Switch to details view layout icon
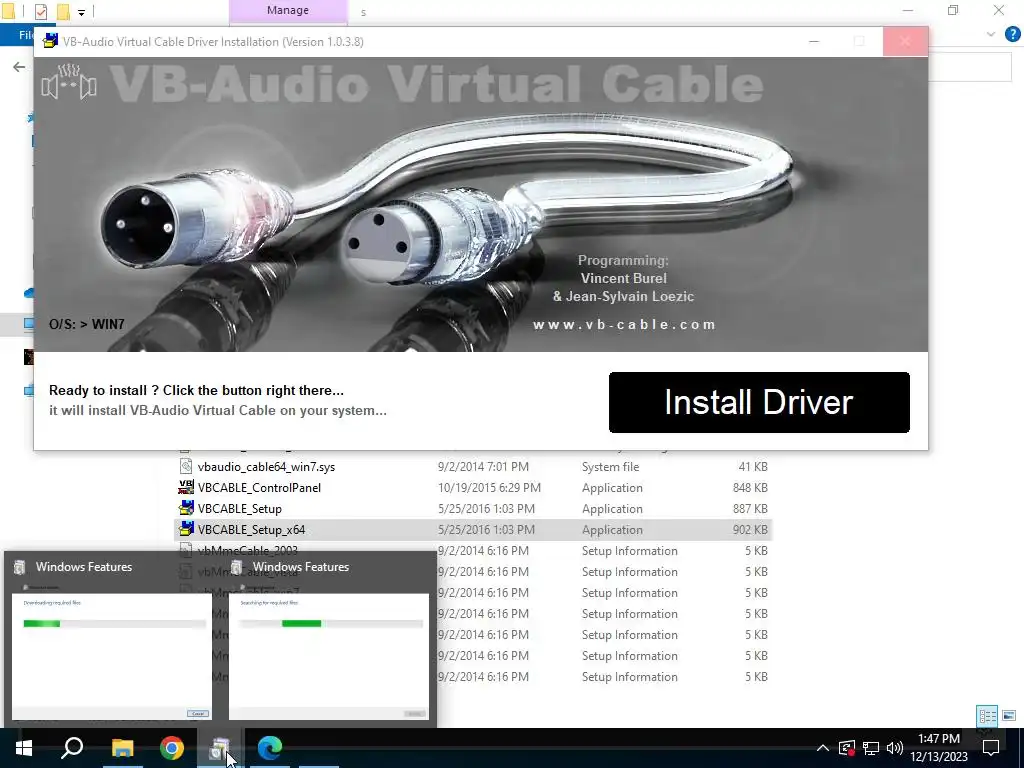Image resolution: width=1024 pixels, height=768 pixels. (987, 716)
